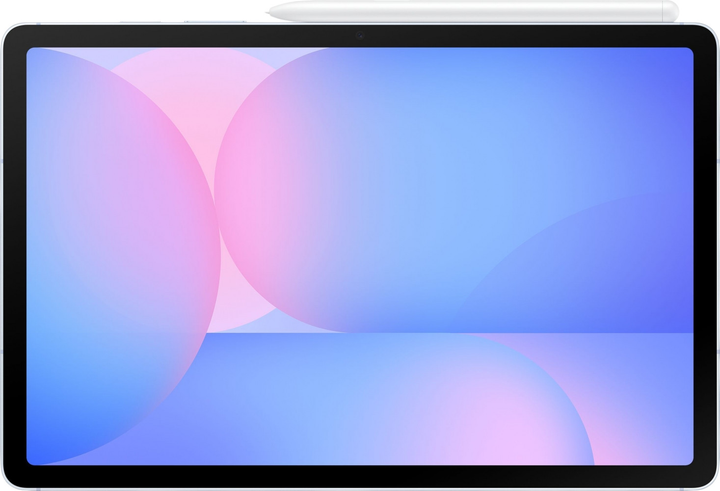Screen dimensions: 720x491
Task: Click the front camera lens on the tablet bezel
Action: (360, 35)
